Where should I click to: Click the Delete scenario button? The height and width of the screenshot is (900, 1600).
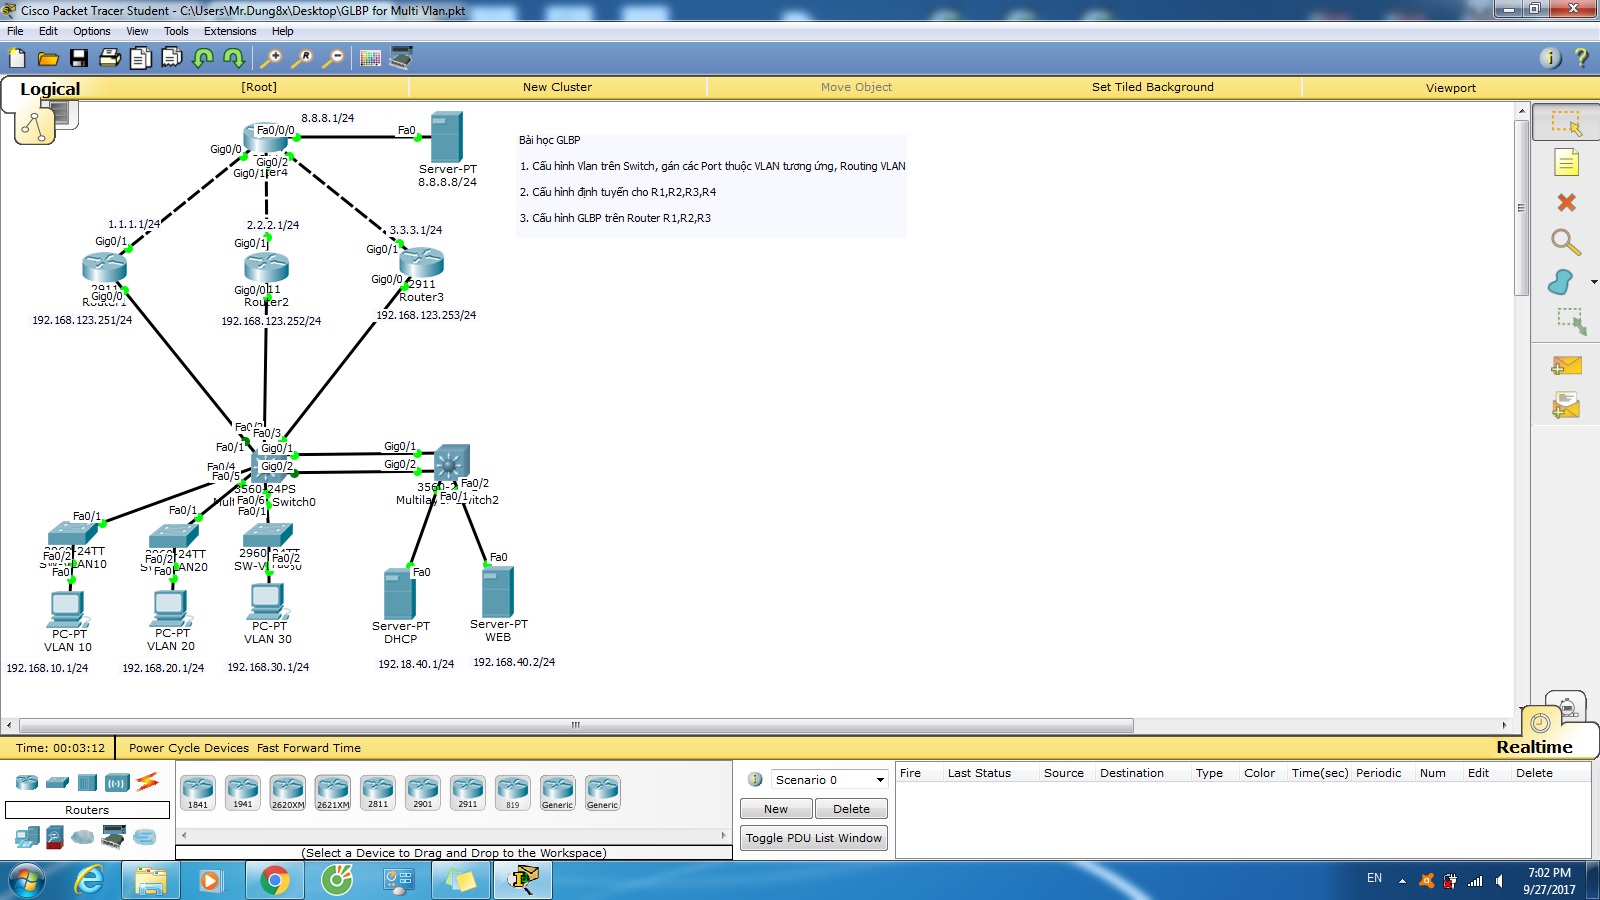tap(851, 809)
